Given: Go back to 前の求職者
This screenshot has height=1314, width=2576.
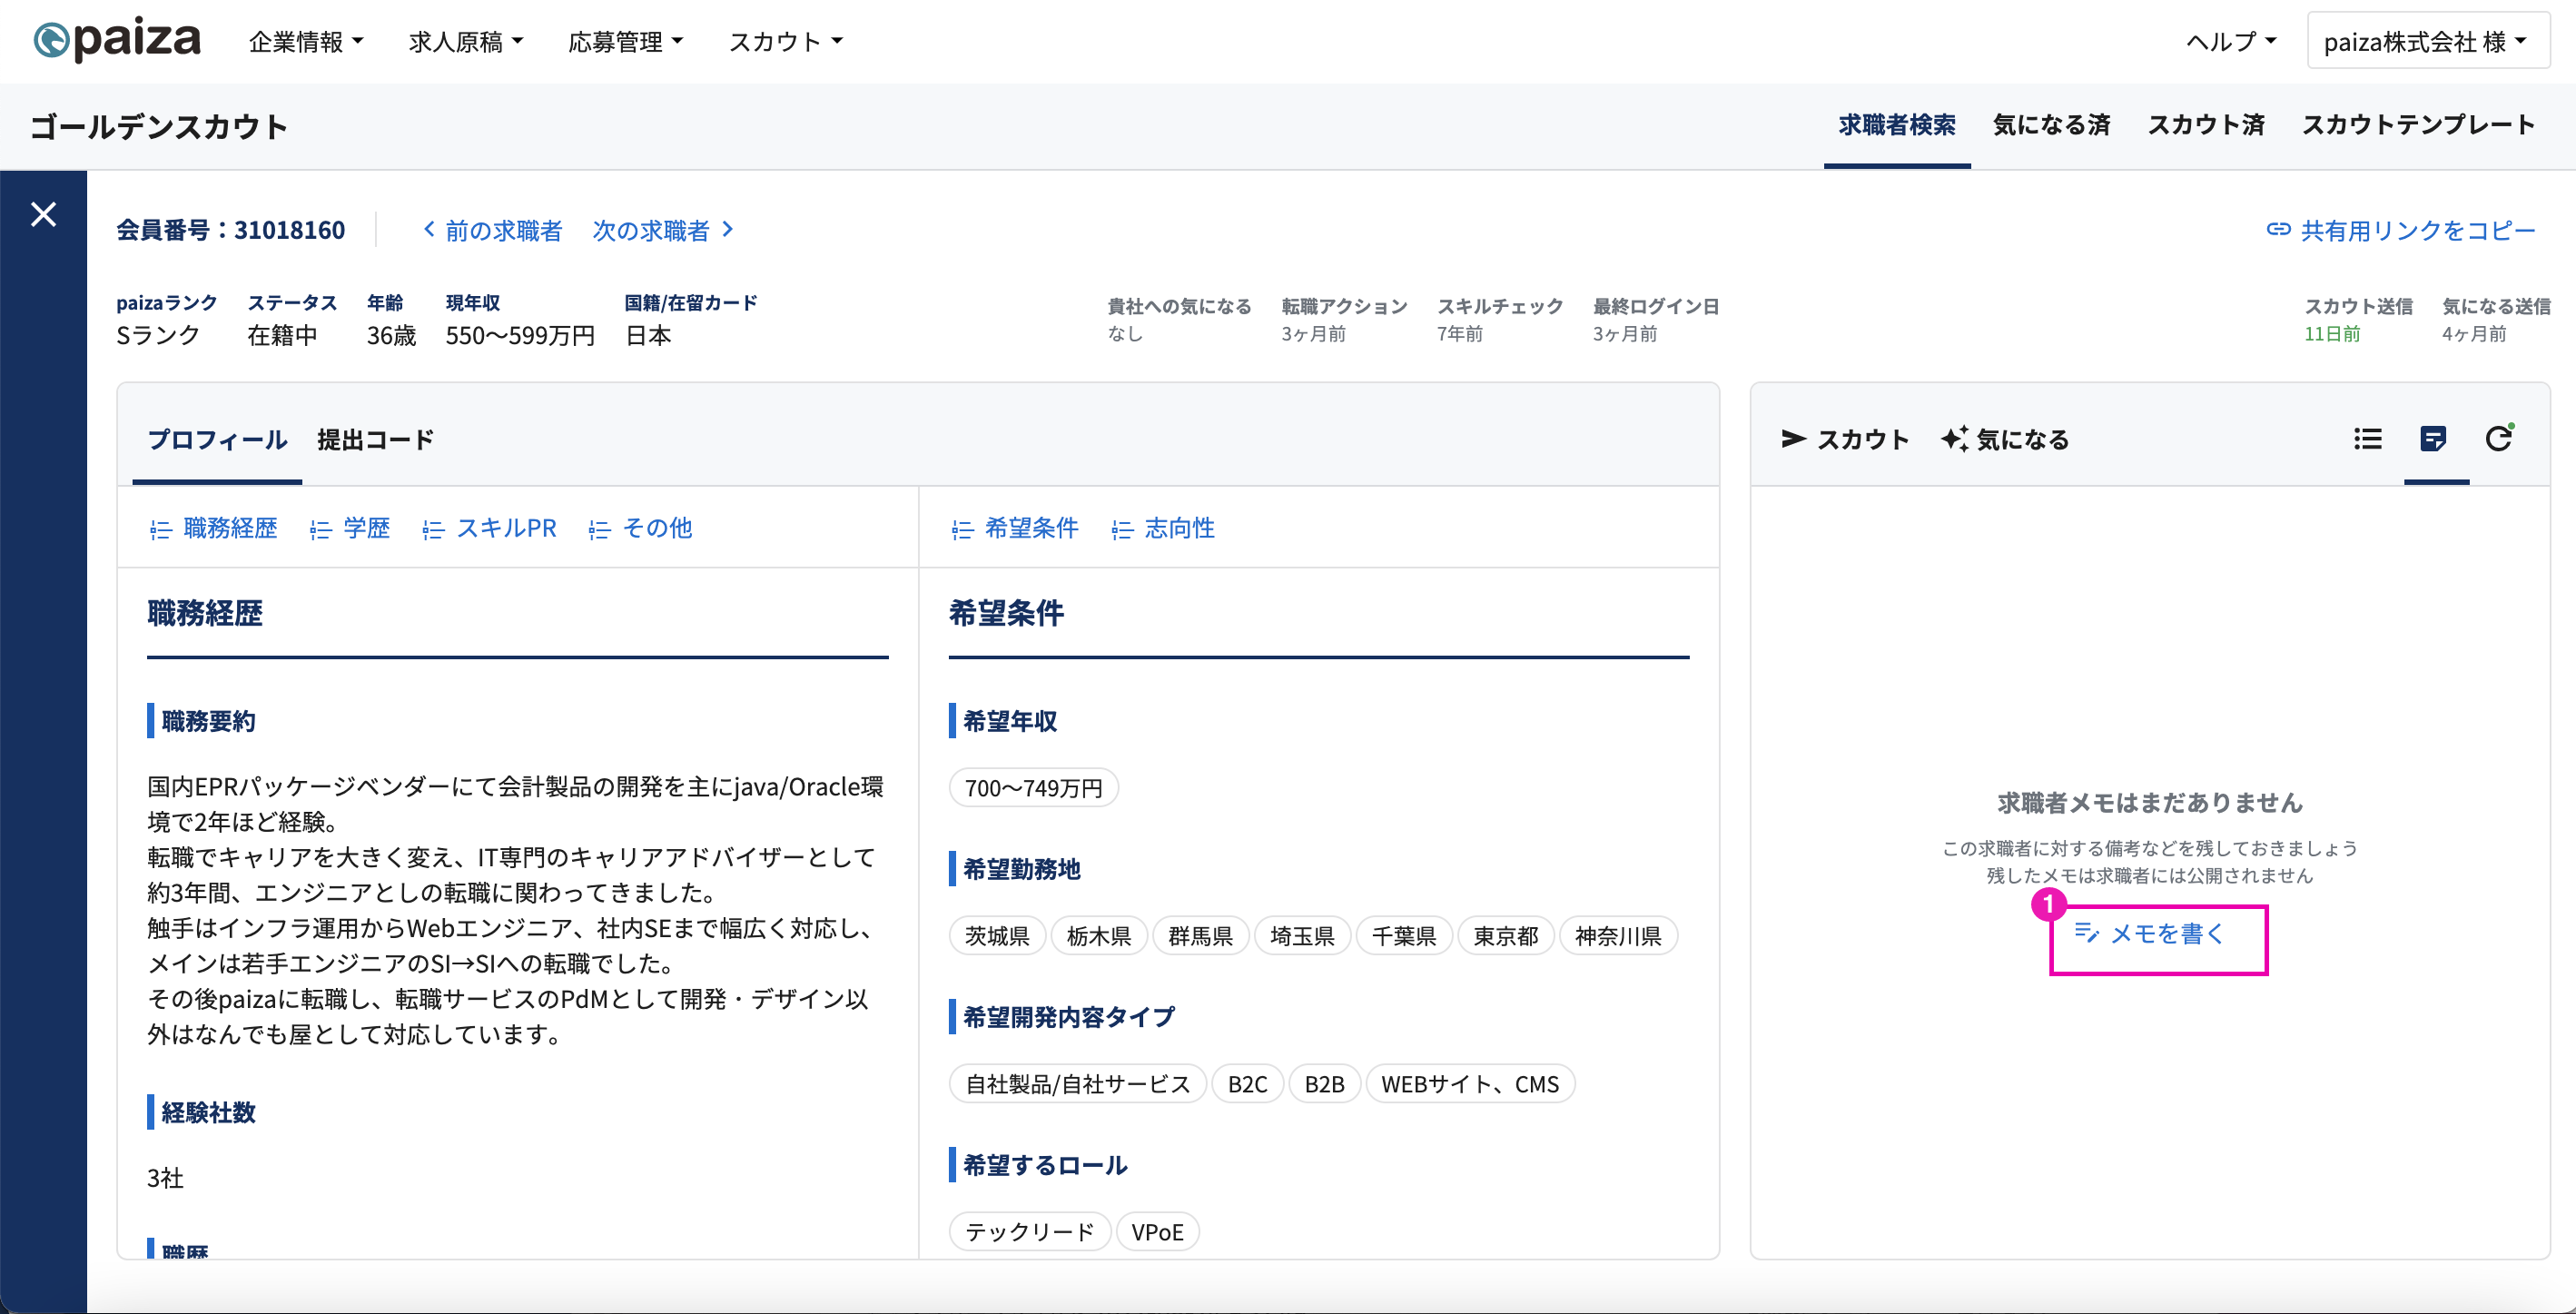Looking at the screenshot, I should (492, 230).
